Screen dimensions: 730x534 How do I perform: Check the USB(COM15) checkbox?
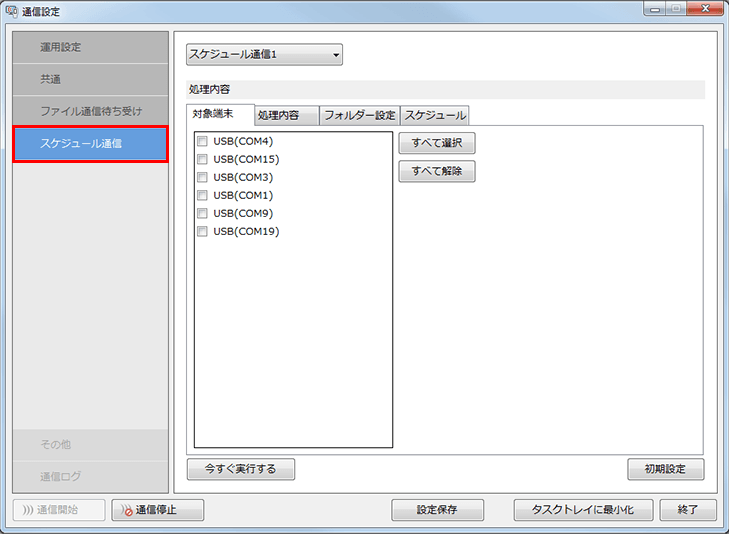[x=202, y=159]
